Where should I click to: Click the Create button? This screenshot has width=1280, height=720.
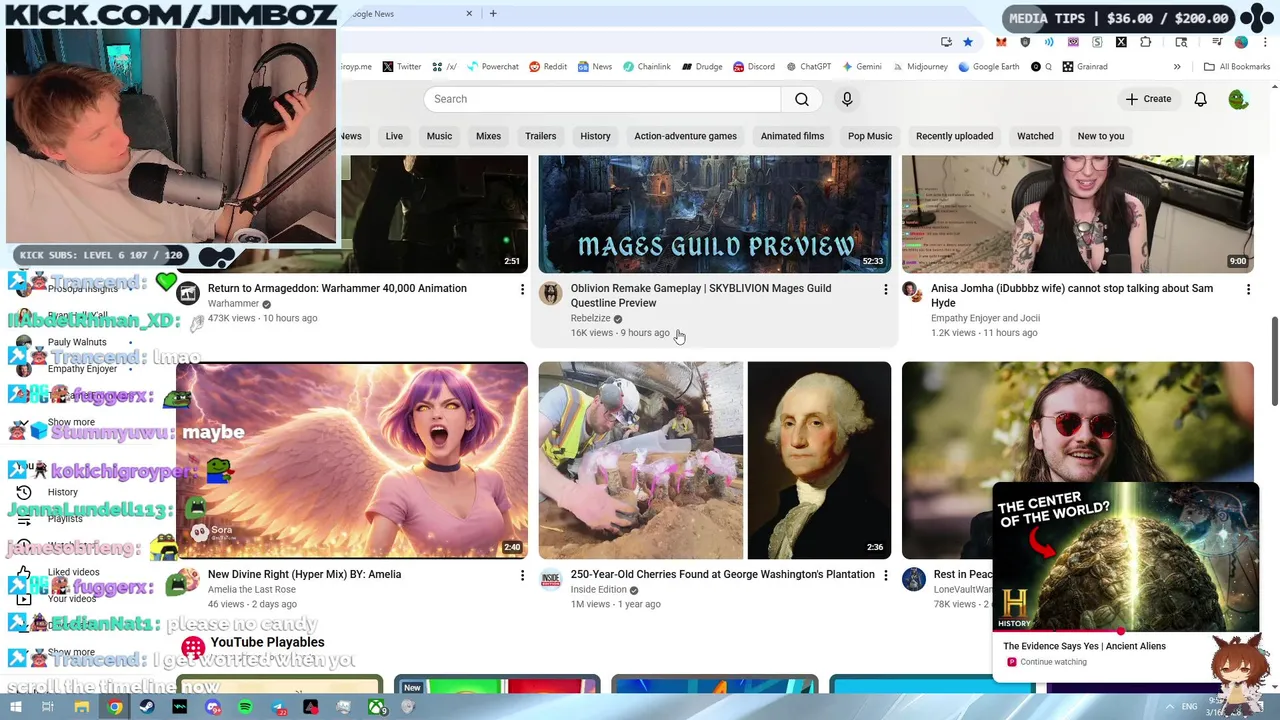point(1147,99)
